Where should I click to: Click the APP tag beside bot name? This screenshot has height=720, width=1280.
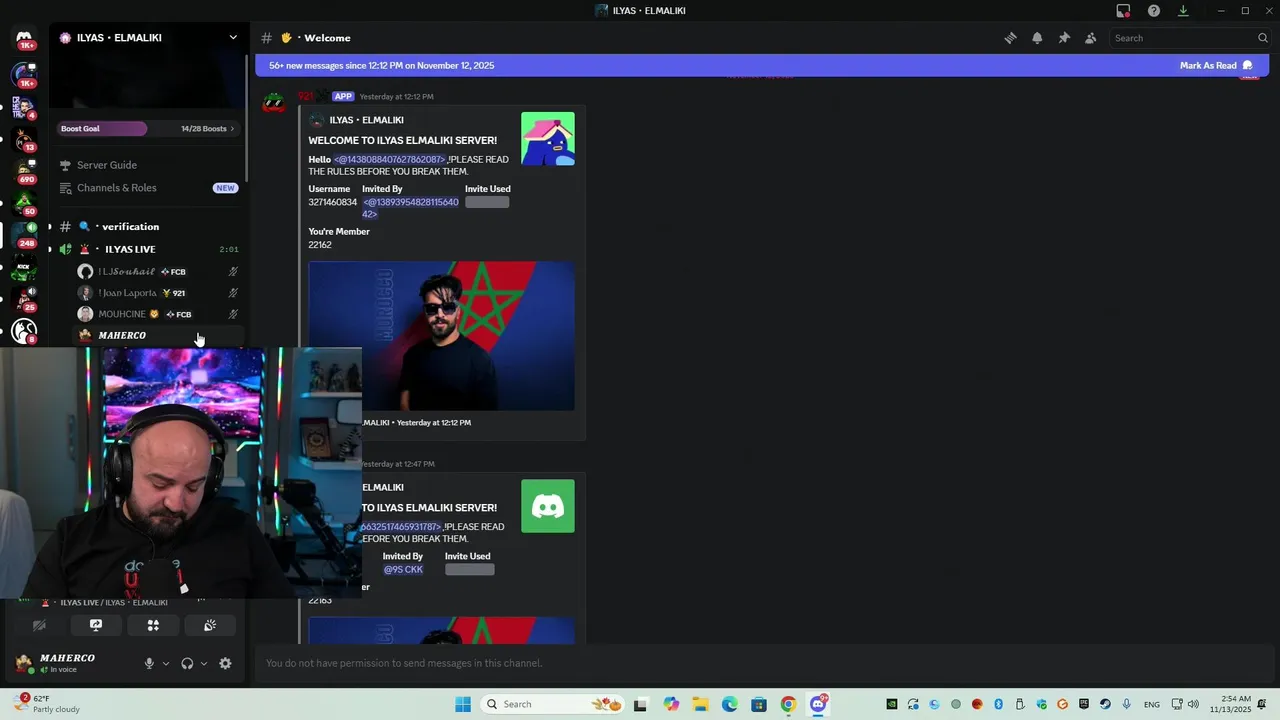click(343, 97)
